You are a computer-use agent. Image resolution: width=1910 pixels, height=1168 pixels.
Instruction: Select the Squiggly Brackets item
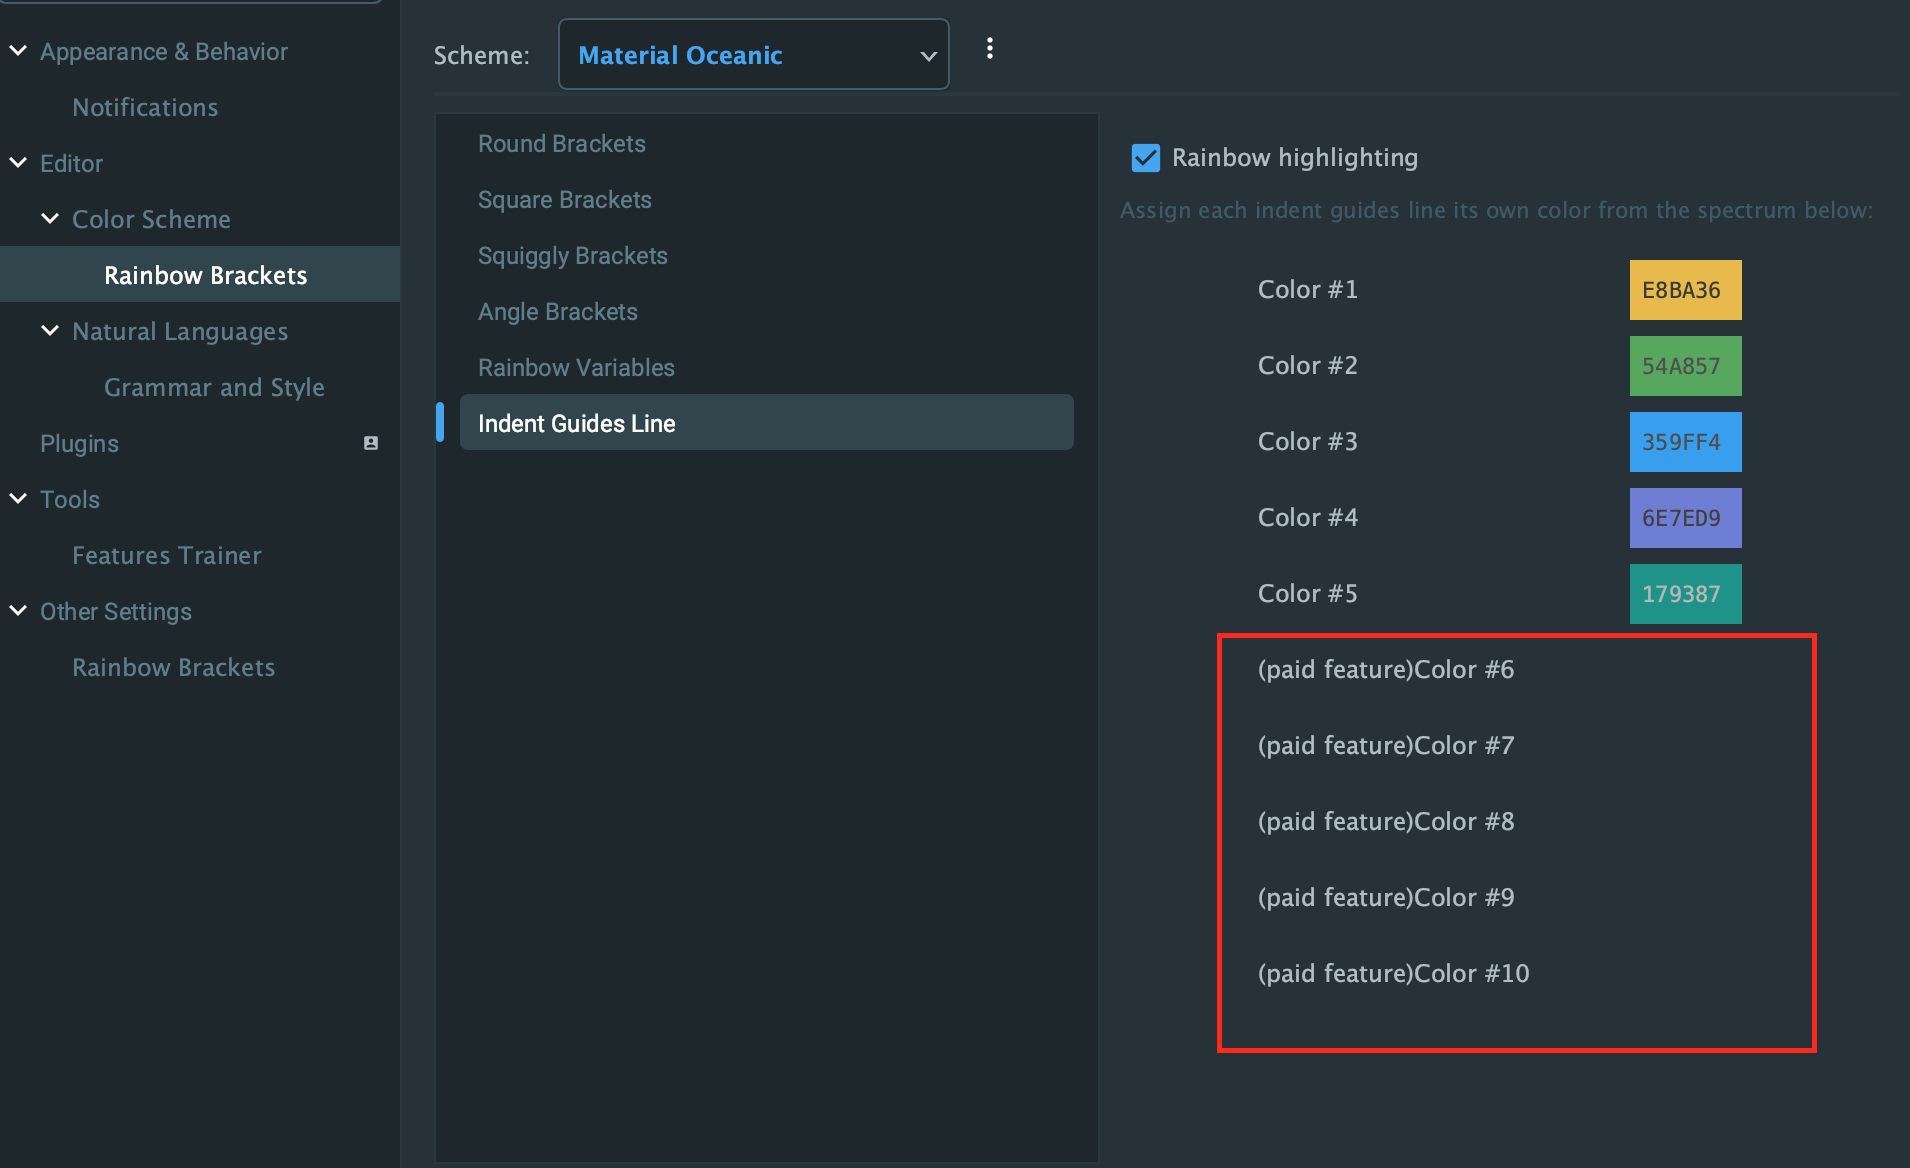572,255
